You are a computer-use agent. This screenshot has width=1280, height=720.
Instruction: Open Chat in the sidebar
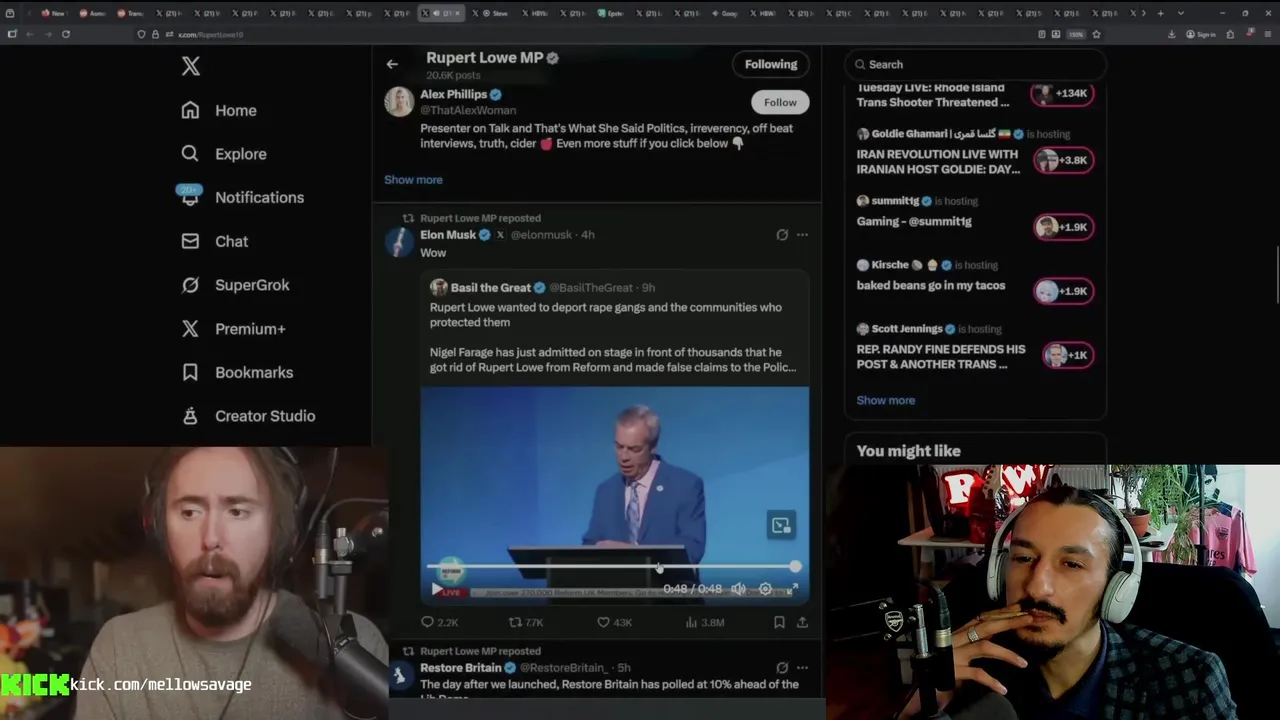click(x=215, y=241)
